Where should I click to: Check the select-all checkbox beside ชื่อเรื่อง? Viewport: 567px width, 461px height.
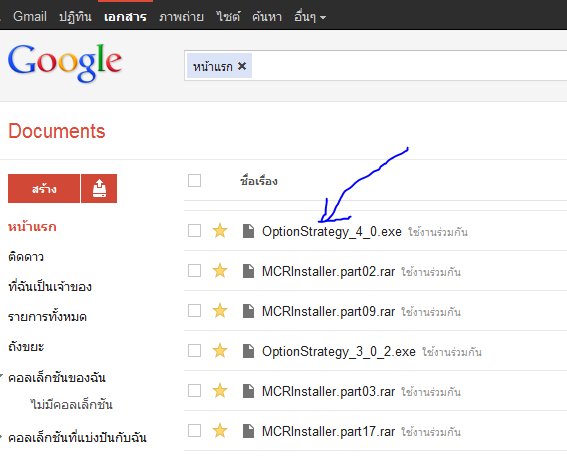[x=195, y=180]
